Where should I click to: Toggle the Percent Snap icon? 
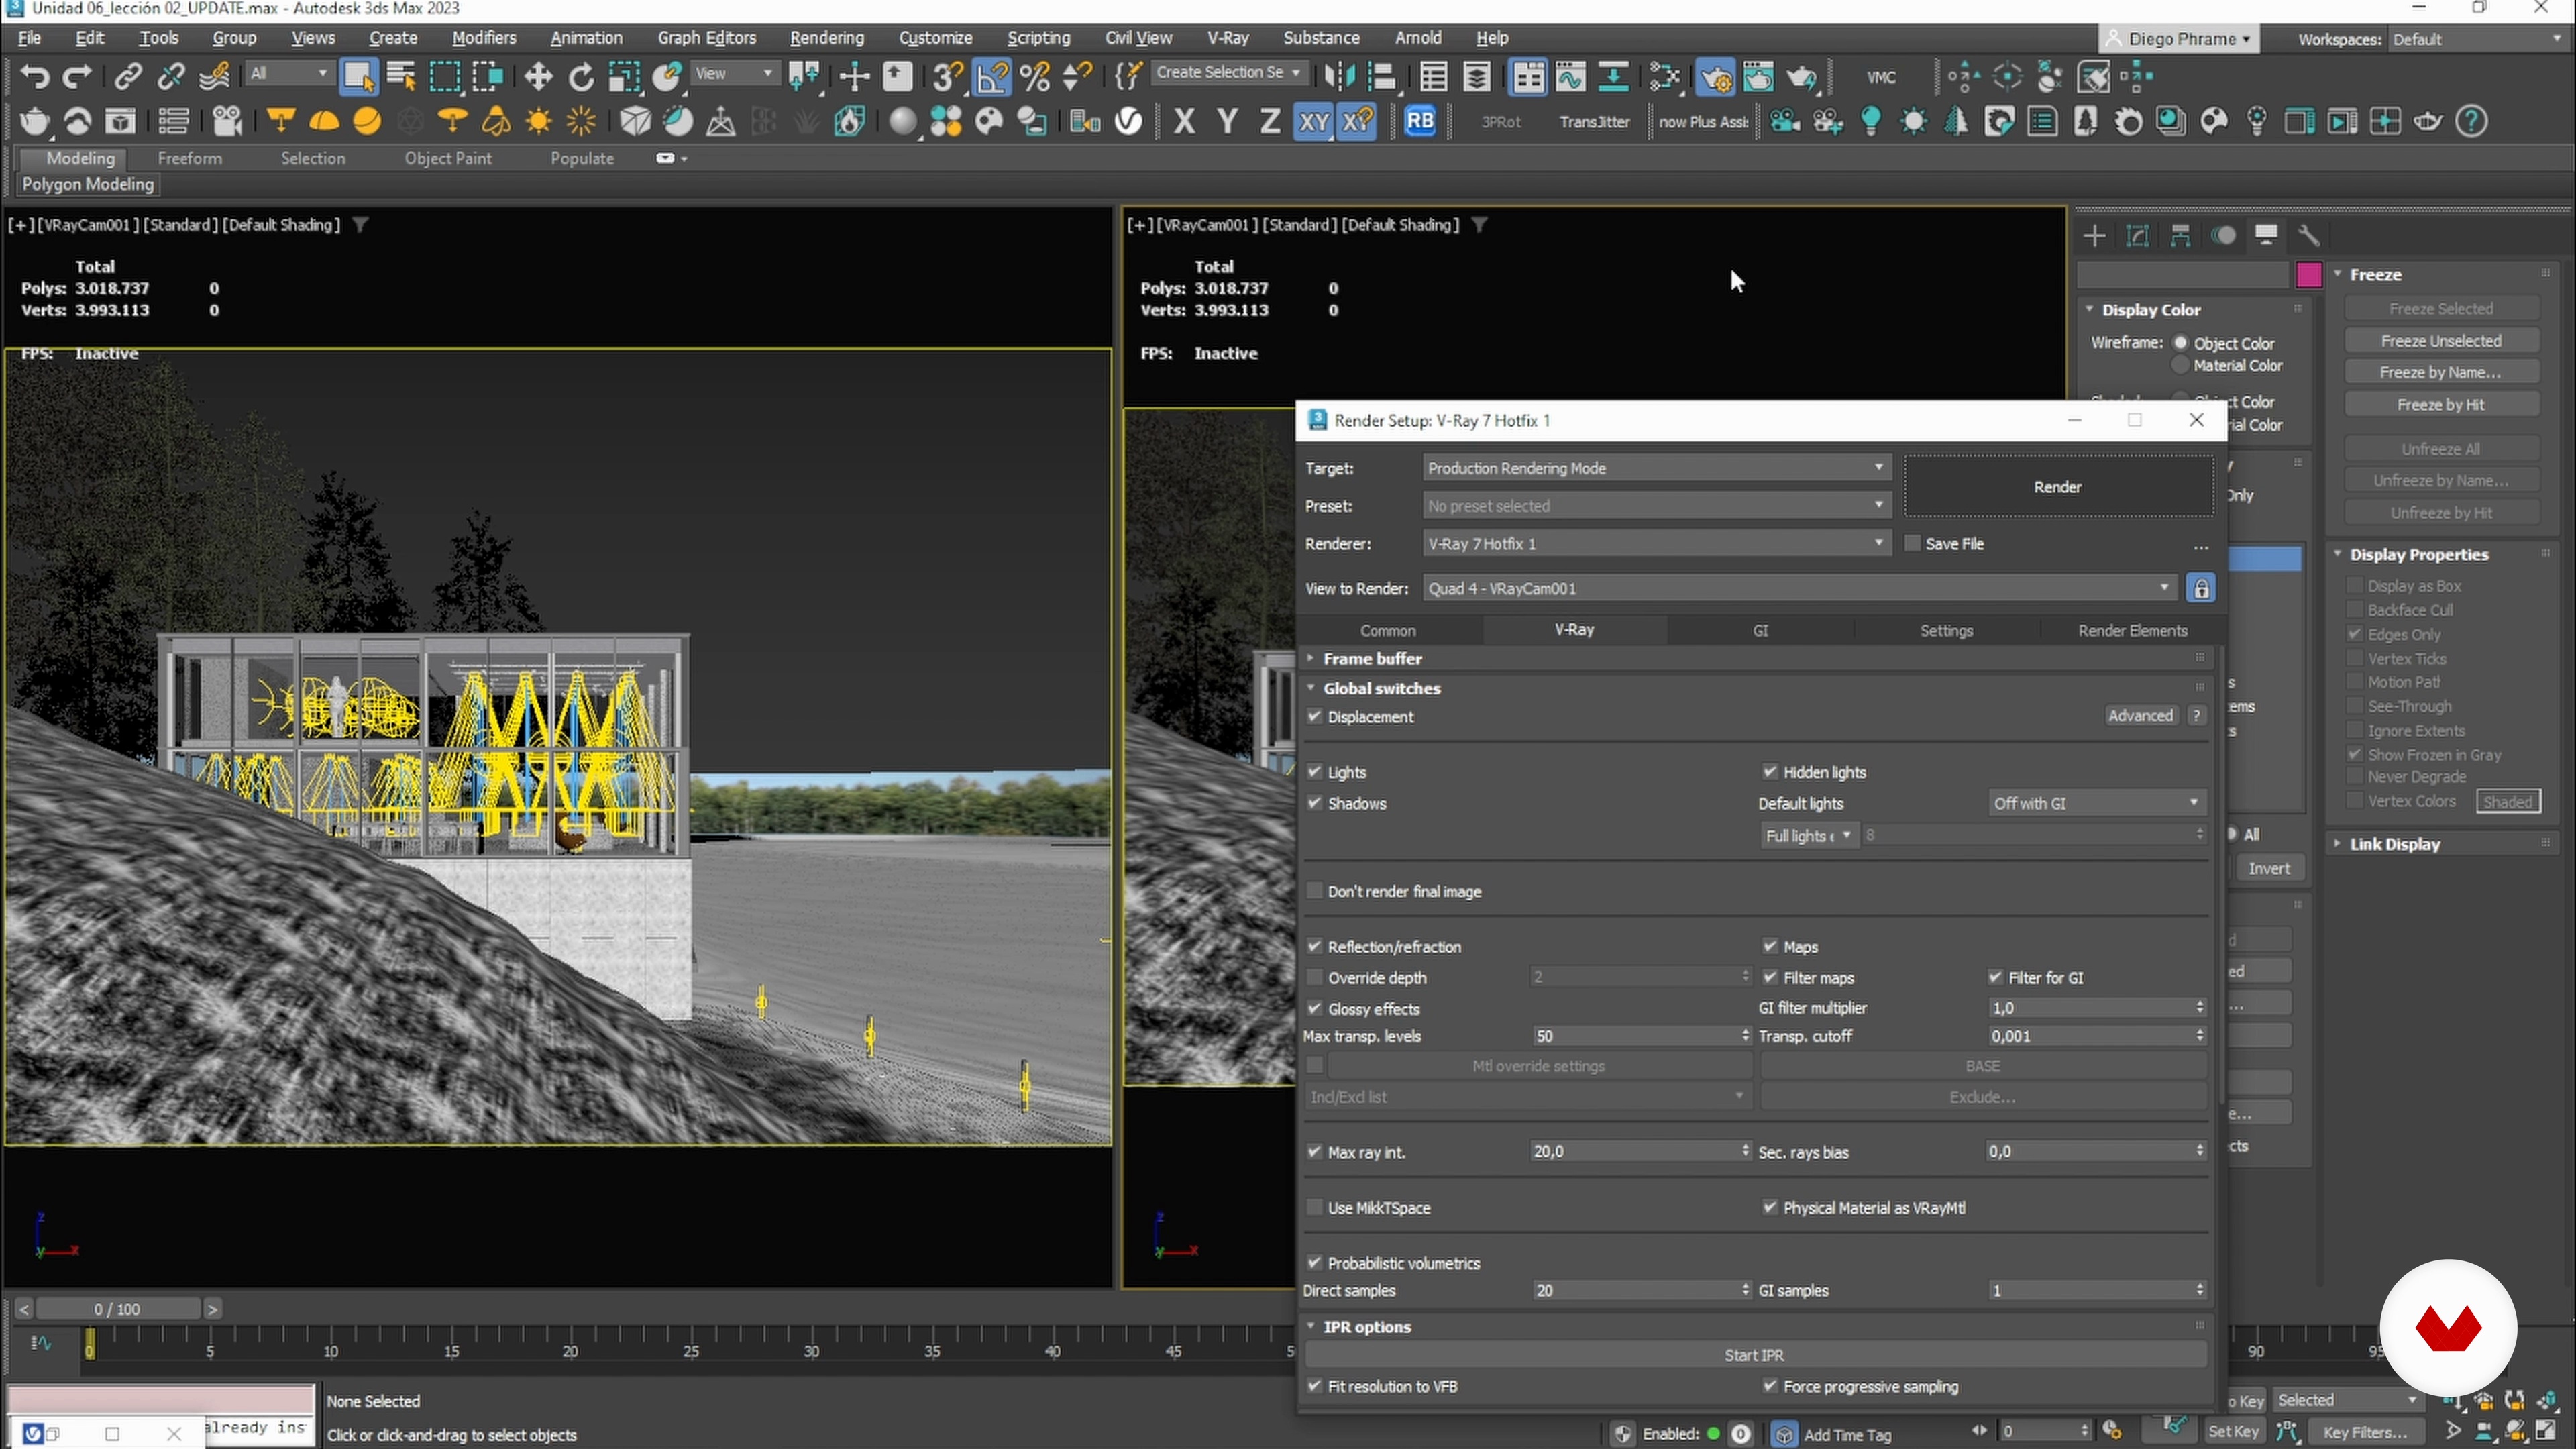1035,77
